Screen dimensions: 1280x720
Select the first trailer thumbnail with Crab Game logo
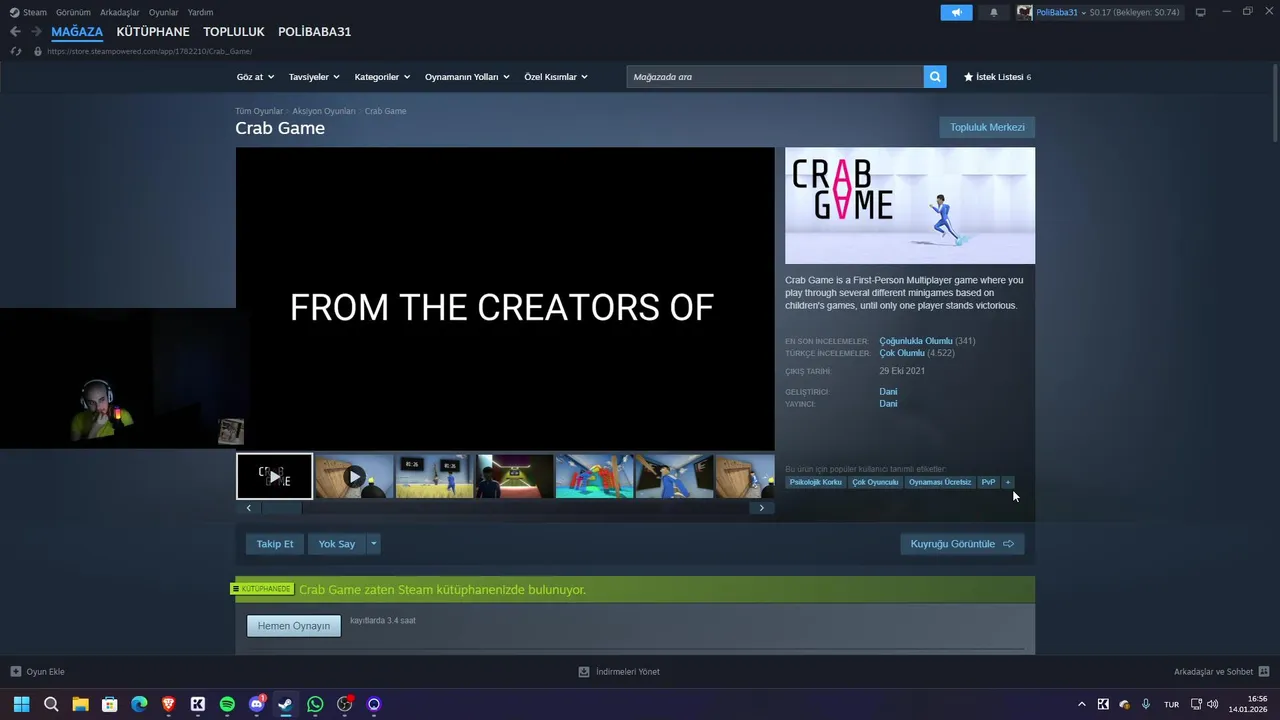(x=274, y=476)
